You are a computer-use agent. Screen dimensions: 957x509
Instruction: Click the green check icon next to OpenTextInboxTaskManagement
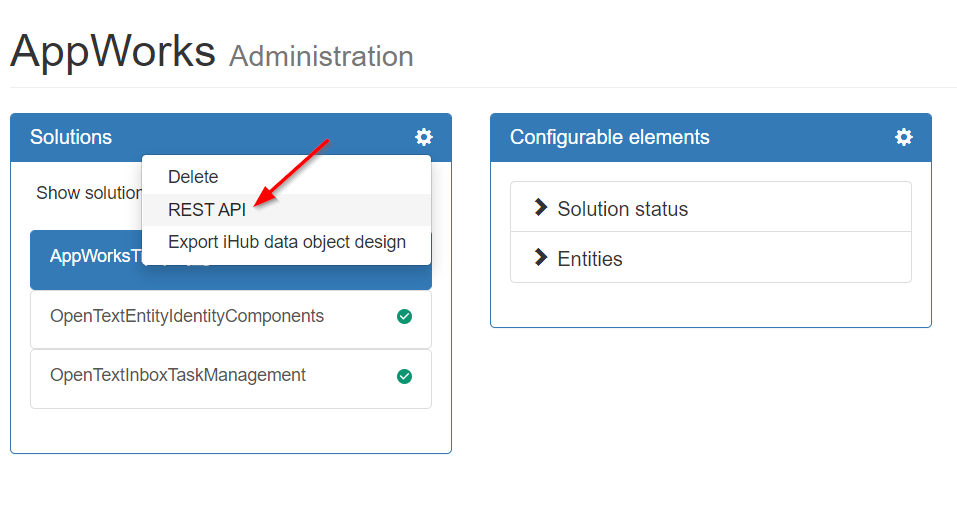pos(404,376)
